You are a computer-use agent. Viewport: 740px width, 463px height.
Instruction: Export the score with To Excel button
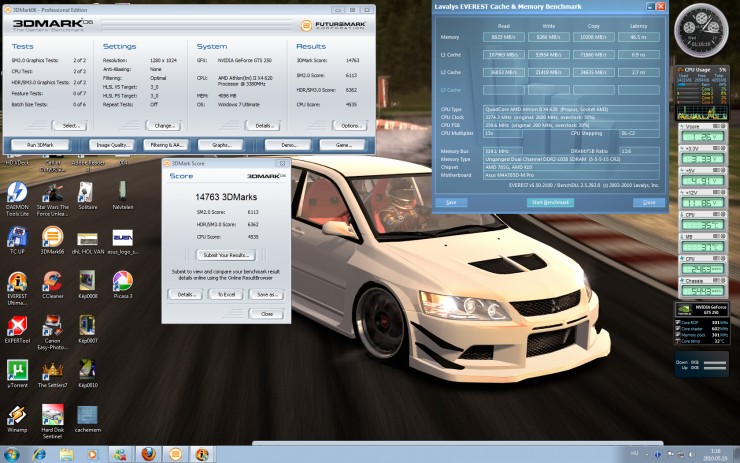[x=226, y=295]
